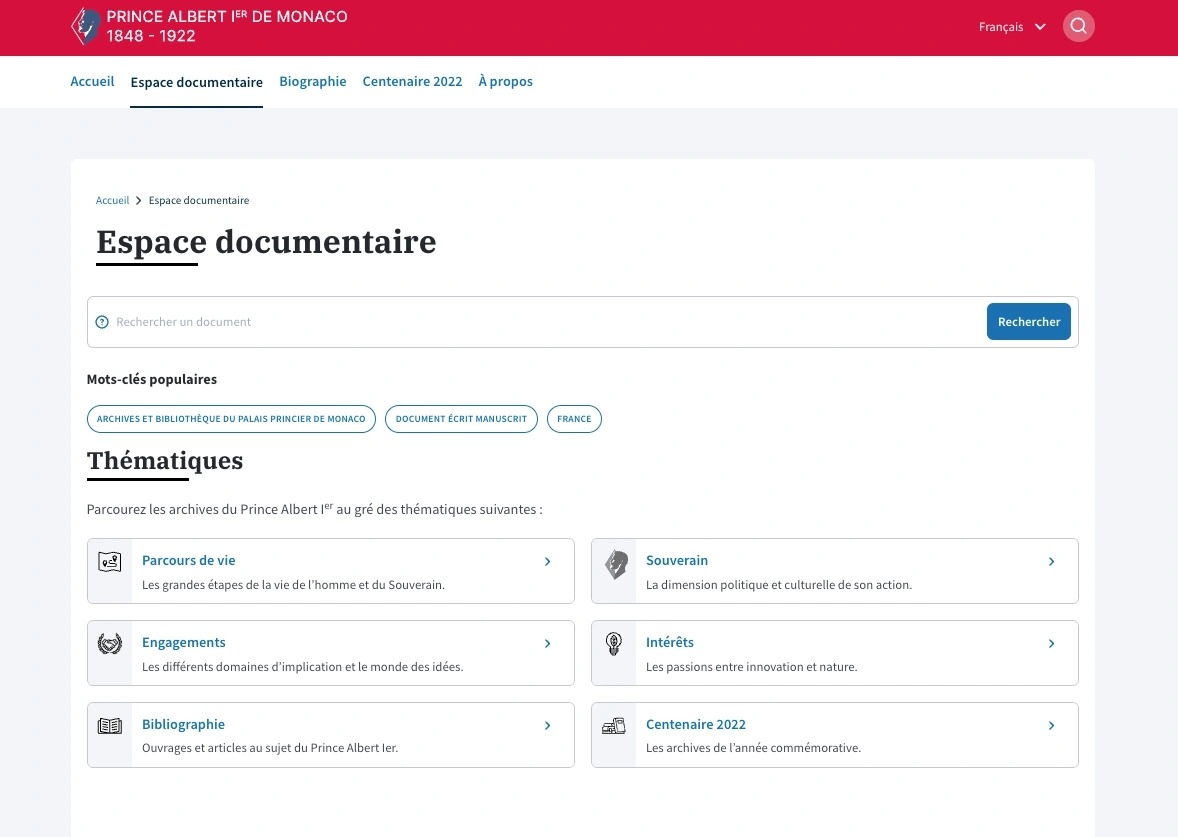This screenshot has width=1178, height=837.
Task: Click 'Les archives de l'année commémorative' text
Action: 754,748
